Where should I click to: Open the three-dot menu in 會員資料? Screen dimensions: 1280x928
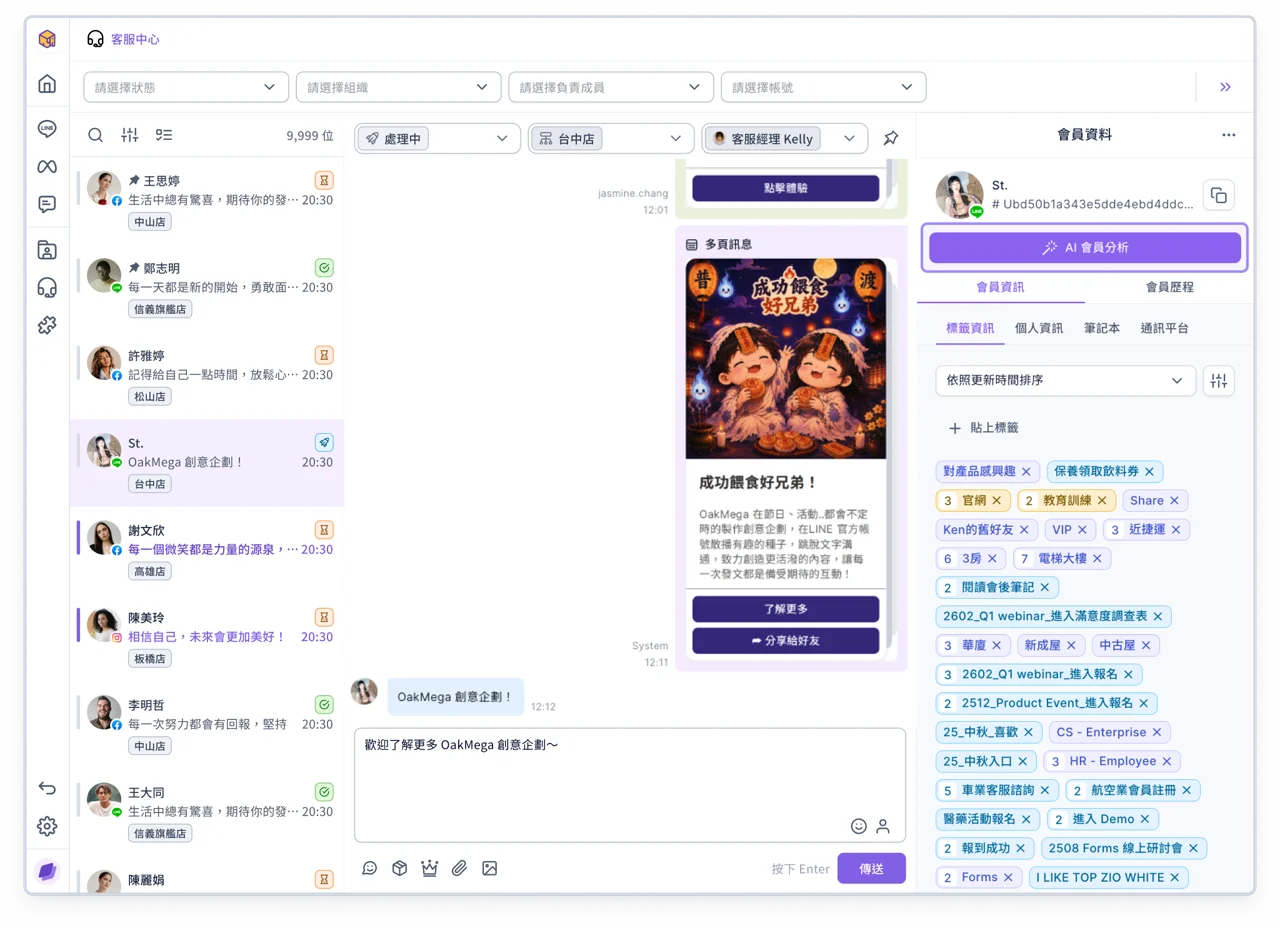click(1229, 135)
